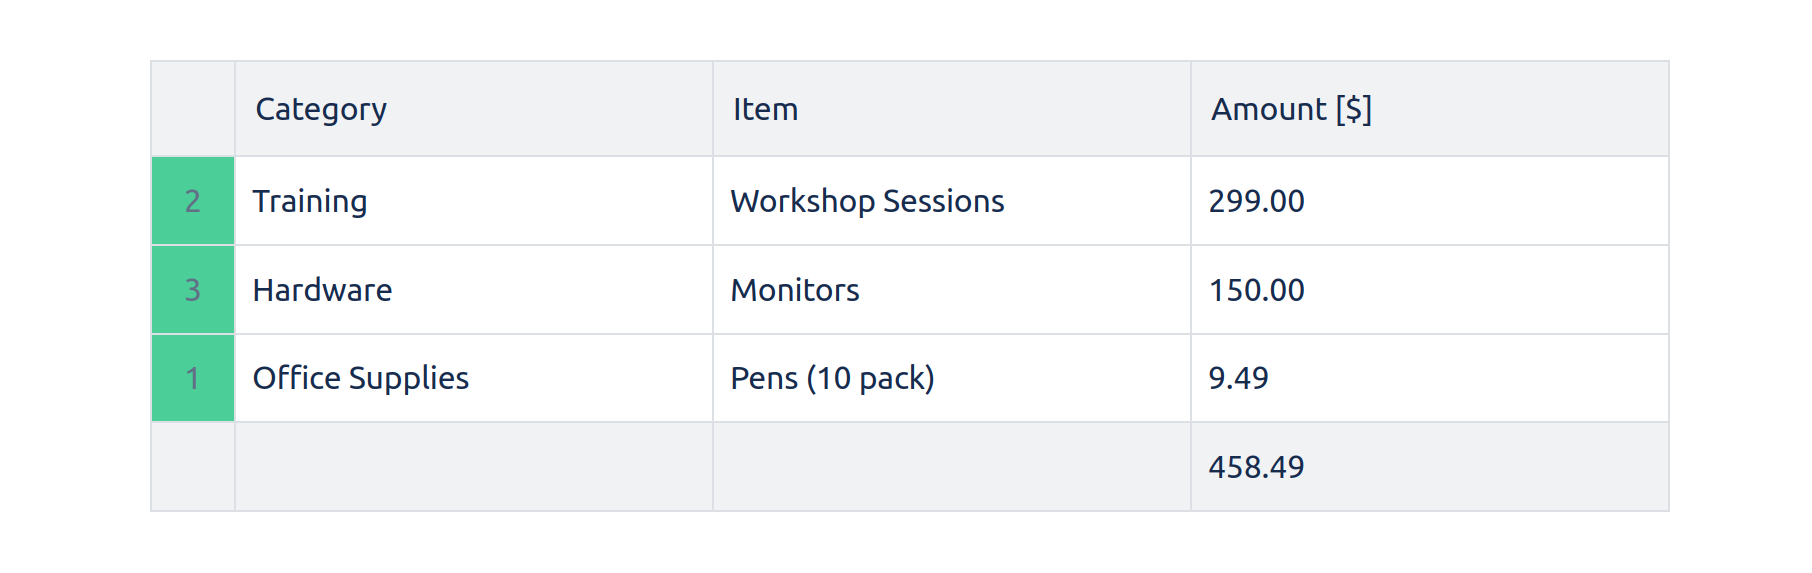Image resolution: width=1812 pixels, height=573 pixels.
Task: Select the Pens (10 pack) item cell
Action: point(832,378)
